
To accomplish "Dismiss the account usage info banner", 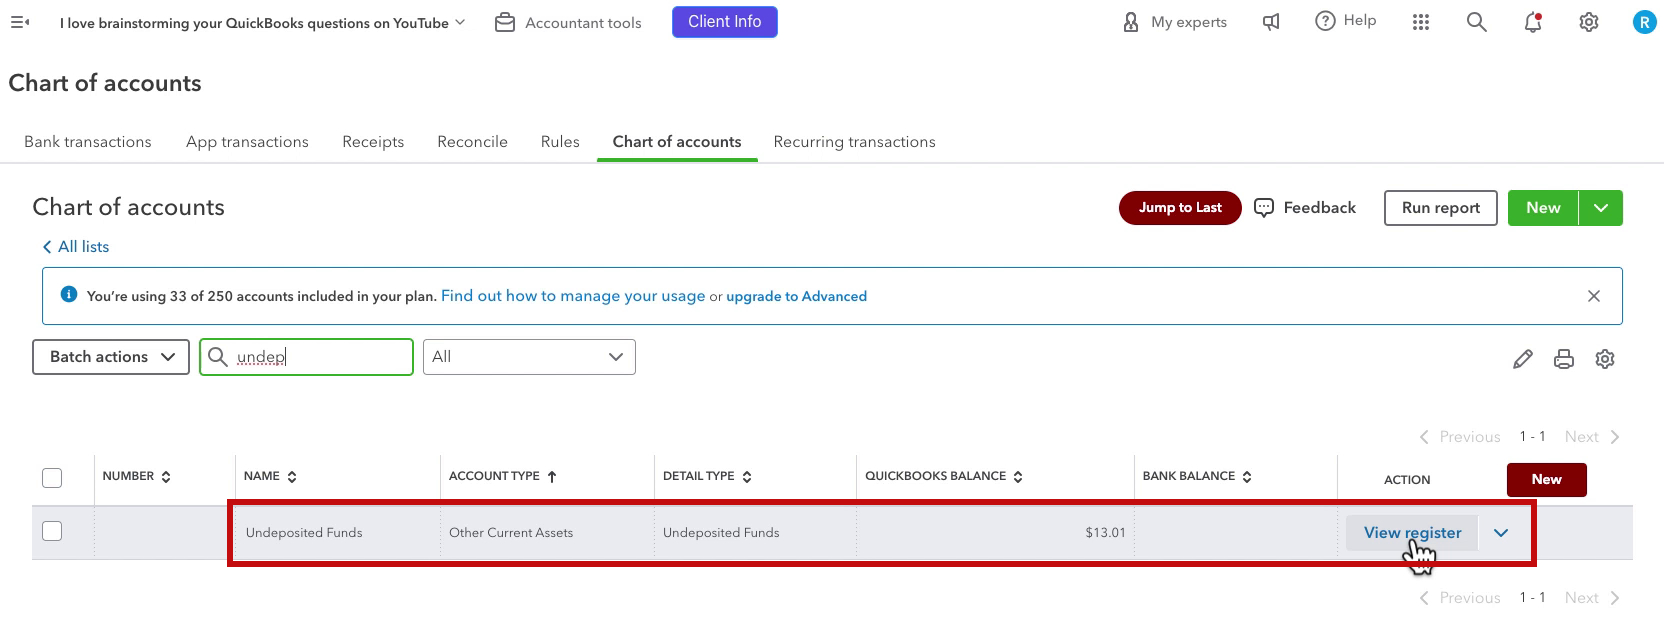I will point(1594,296).
